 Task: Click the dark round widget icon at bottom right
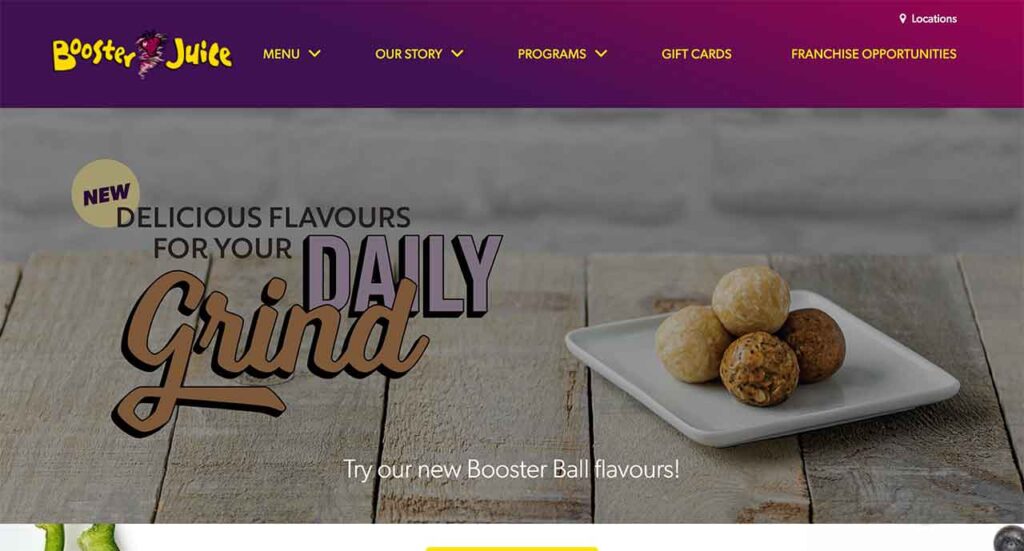pos(1009,539)
